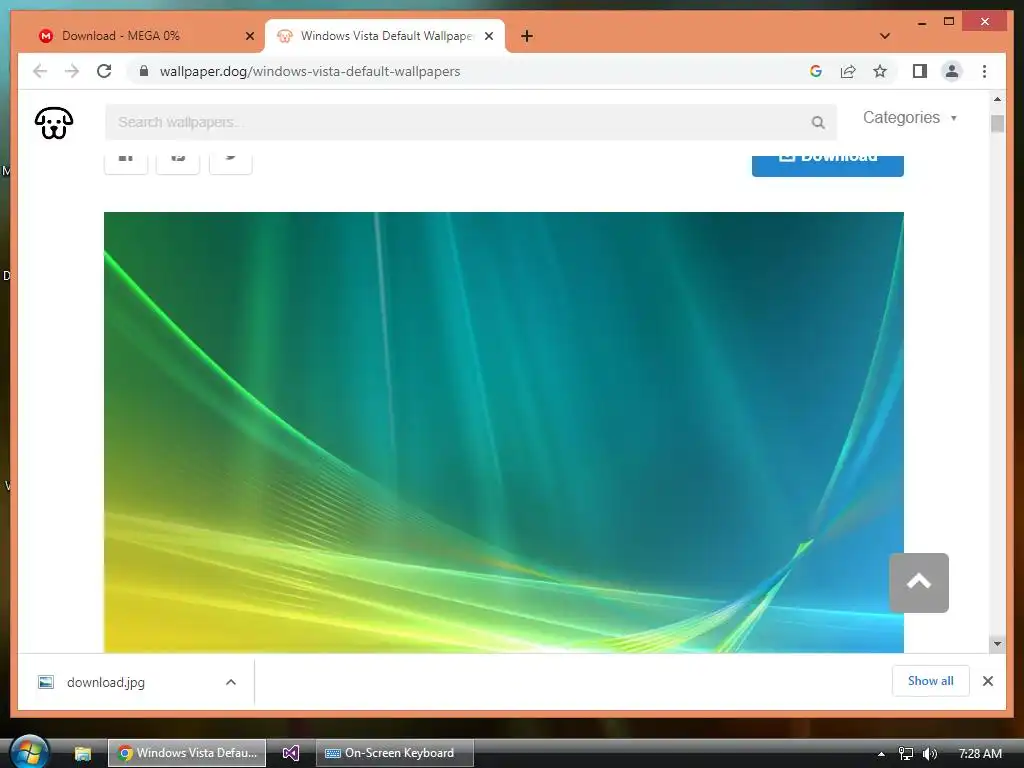Open the Windows Start menu
Viewport: 1024px width, 768px height.
coord(29,752)
